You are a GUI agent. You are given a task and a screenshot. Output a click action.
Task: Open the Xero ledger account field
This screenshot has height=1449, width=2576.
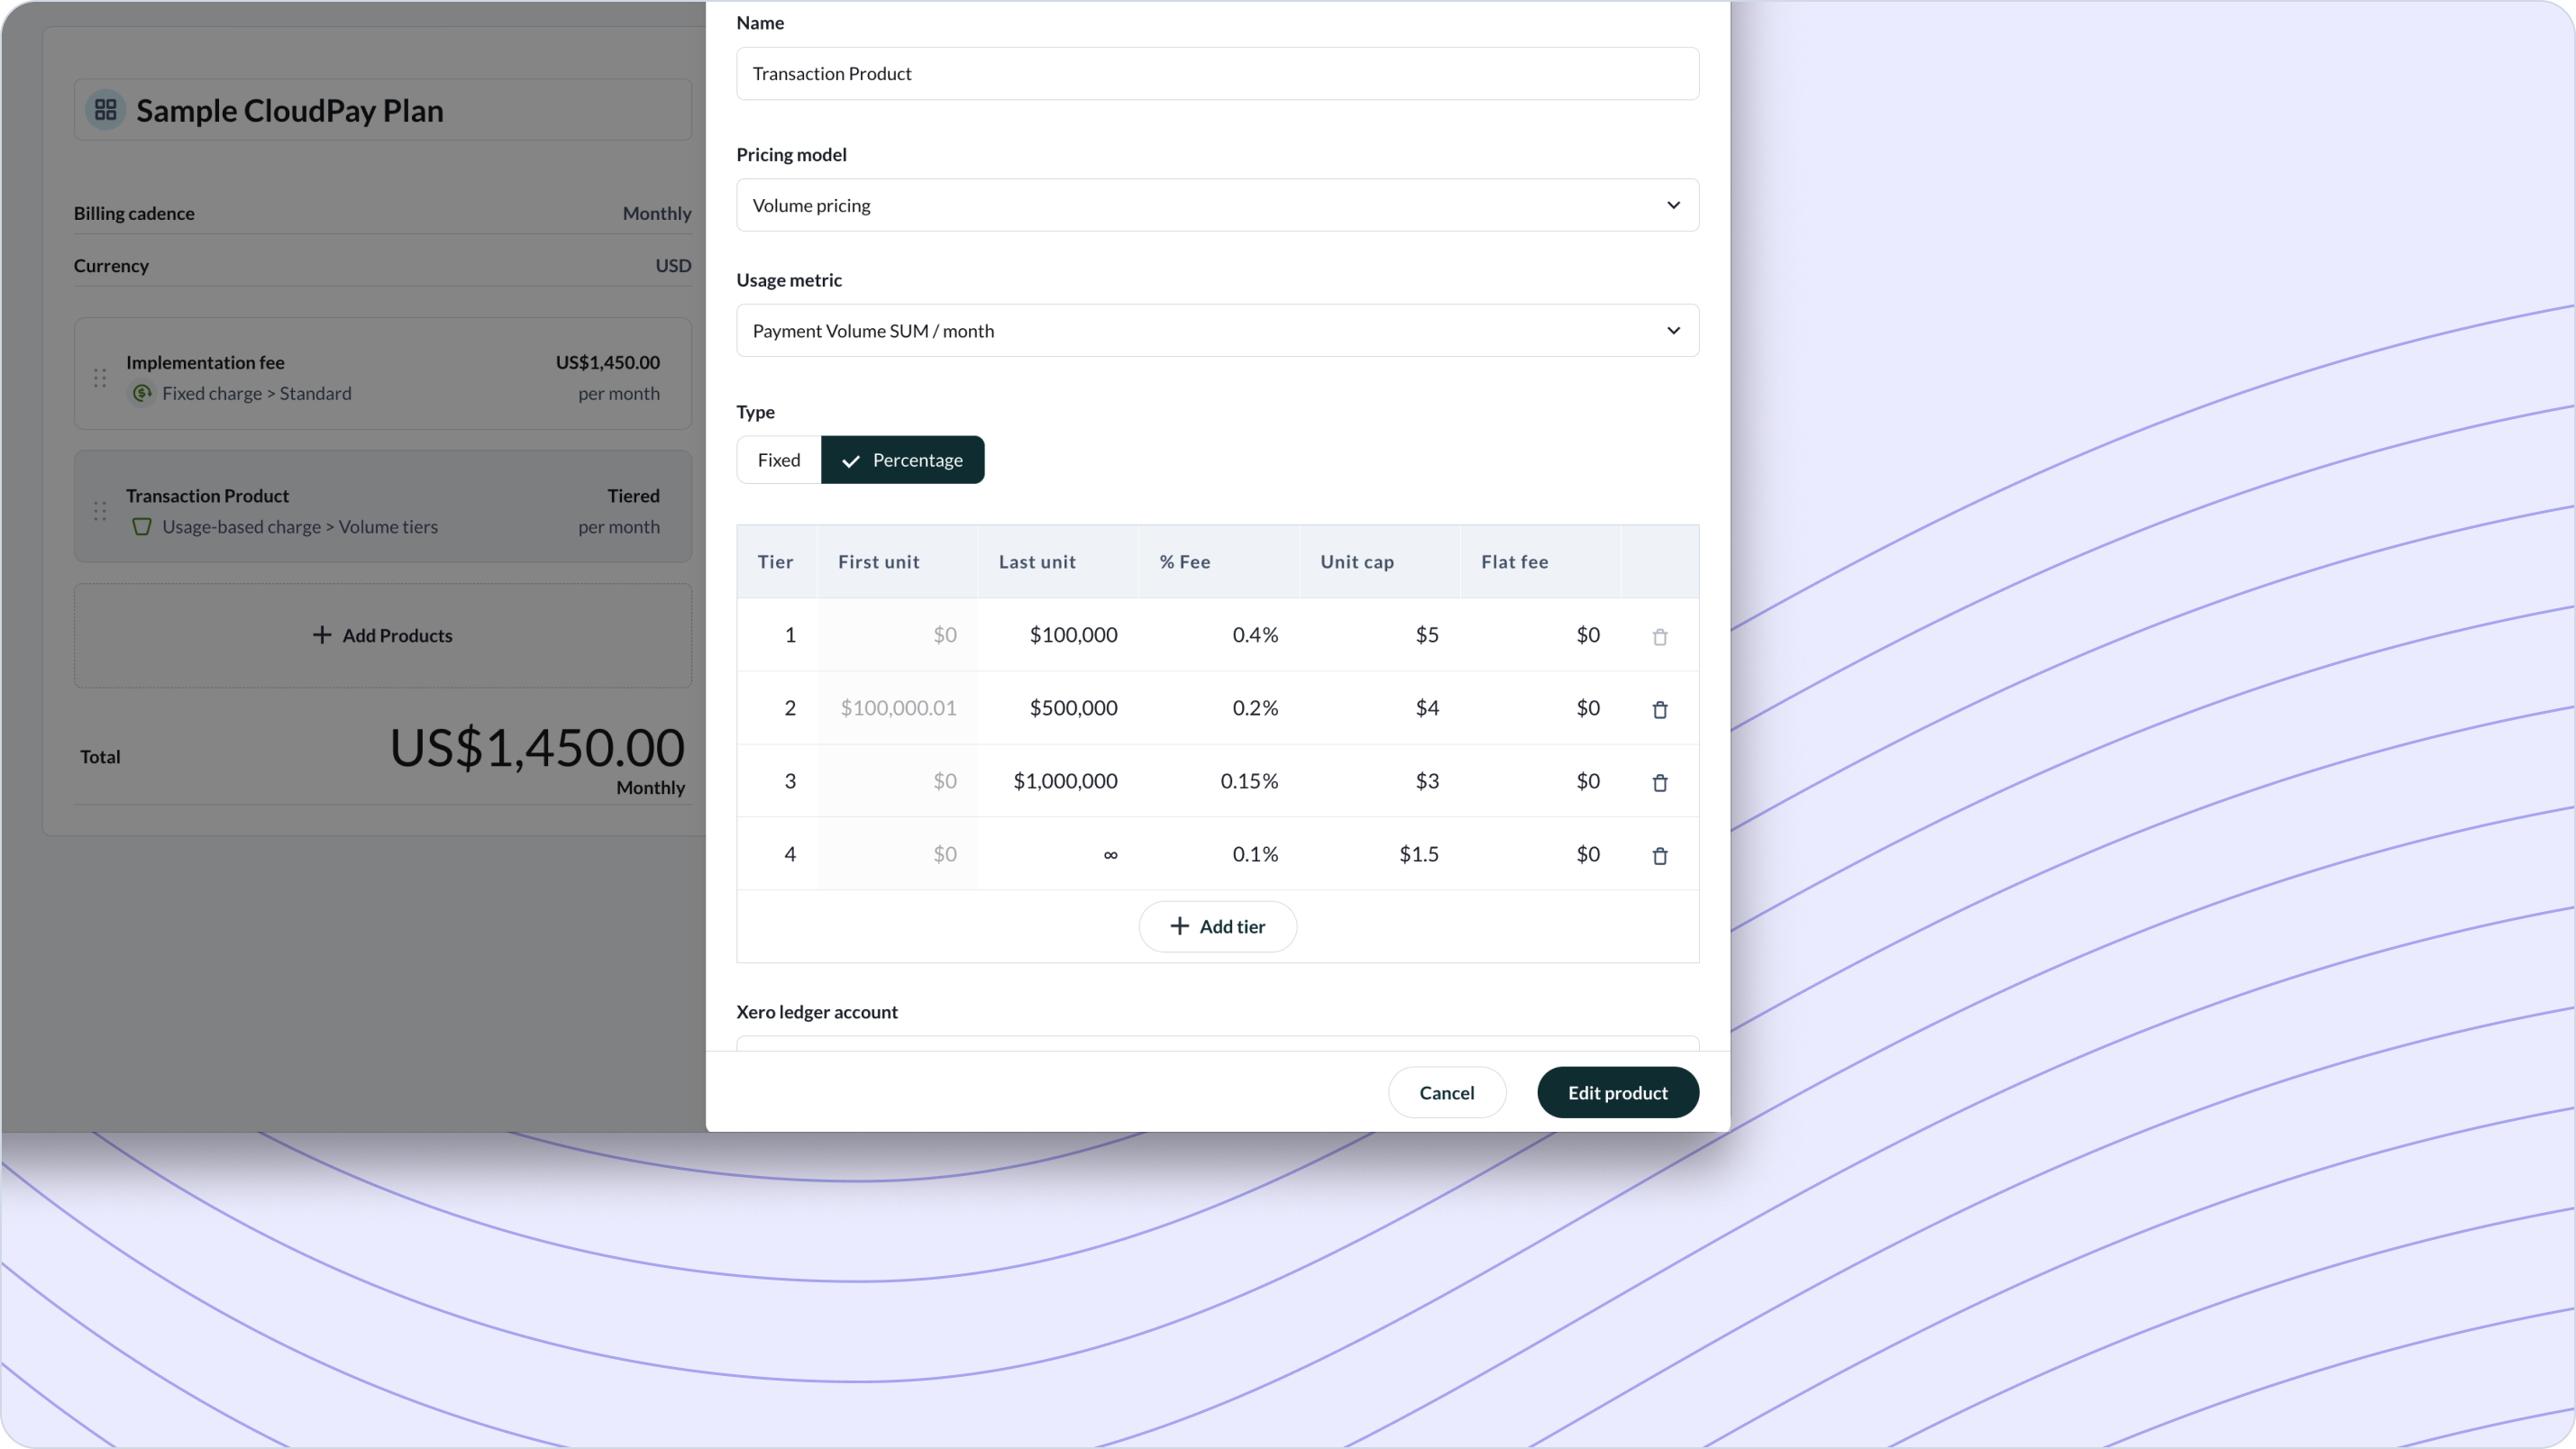point(1216,1043)
